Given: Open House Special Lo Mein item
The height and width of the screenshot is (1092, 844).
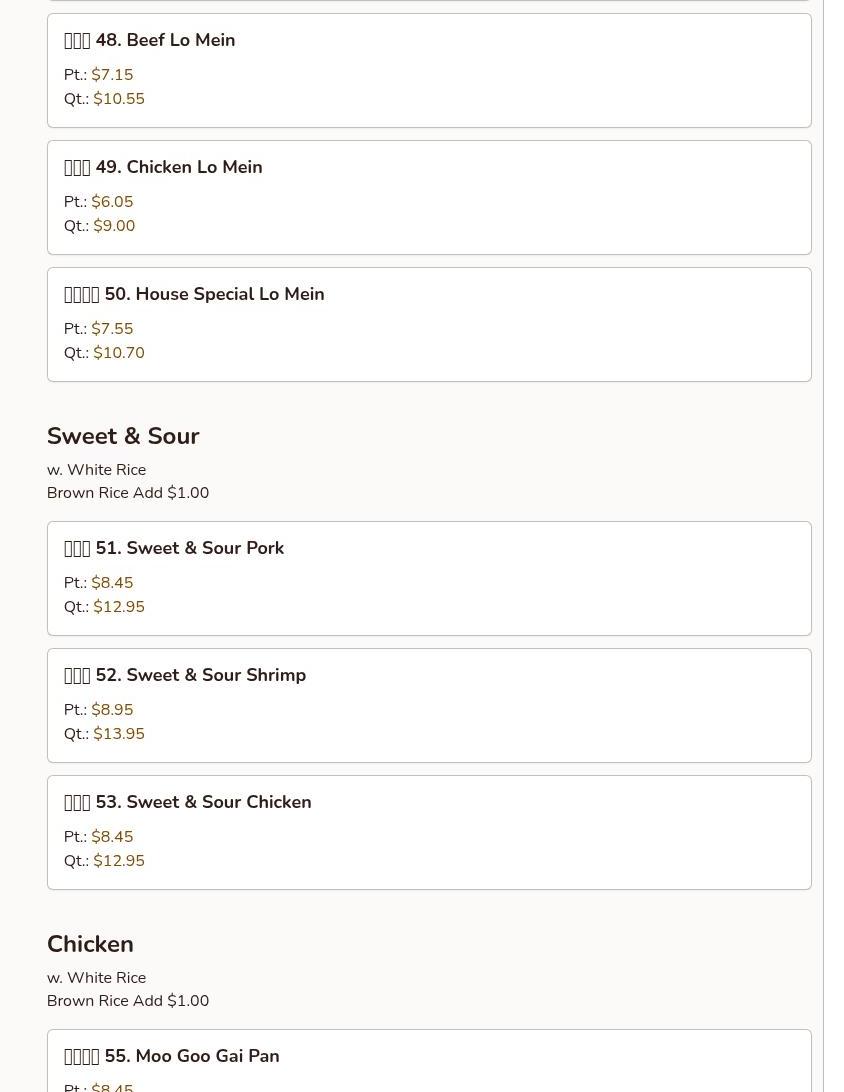Looking at the screenshot, I should coord(194,295).
